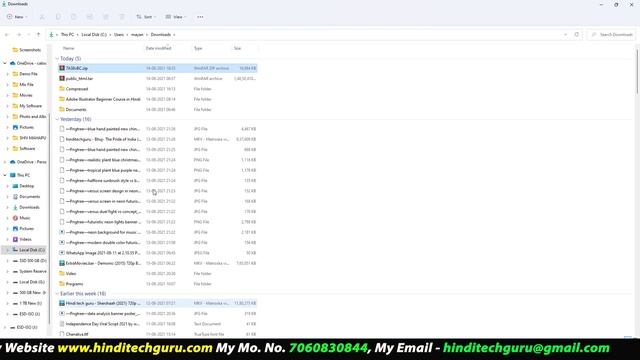
Task: Expand the Mix File folder node
Action: click(7, 84)
